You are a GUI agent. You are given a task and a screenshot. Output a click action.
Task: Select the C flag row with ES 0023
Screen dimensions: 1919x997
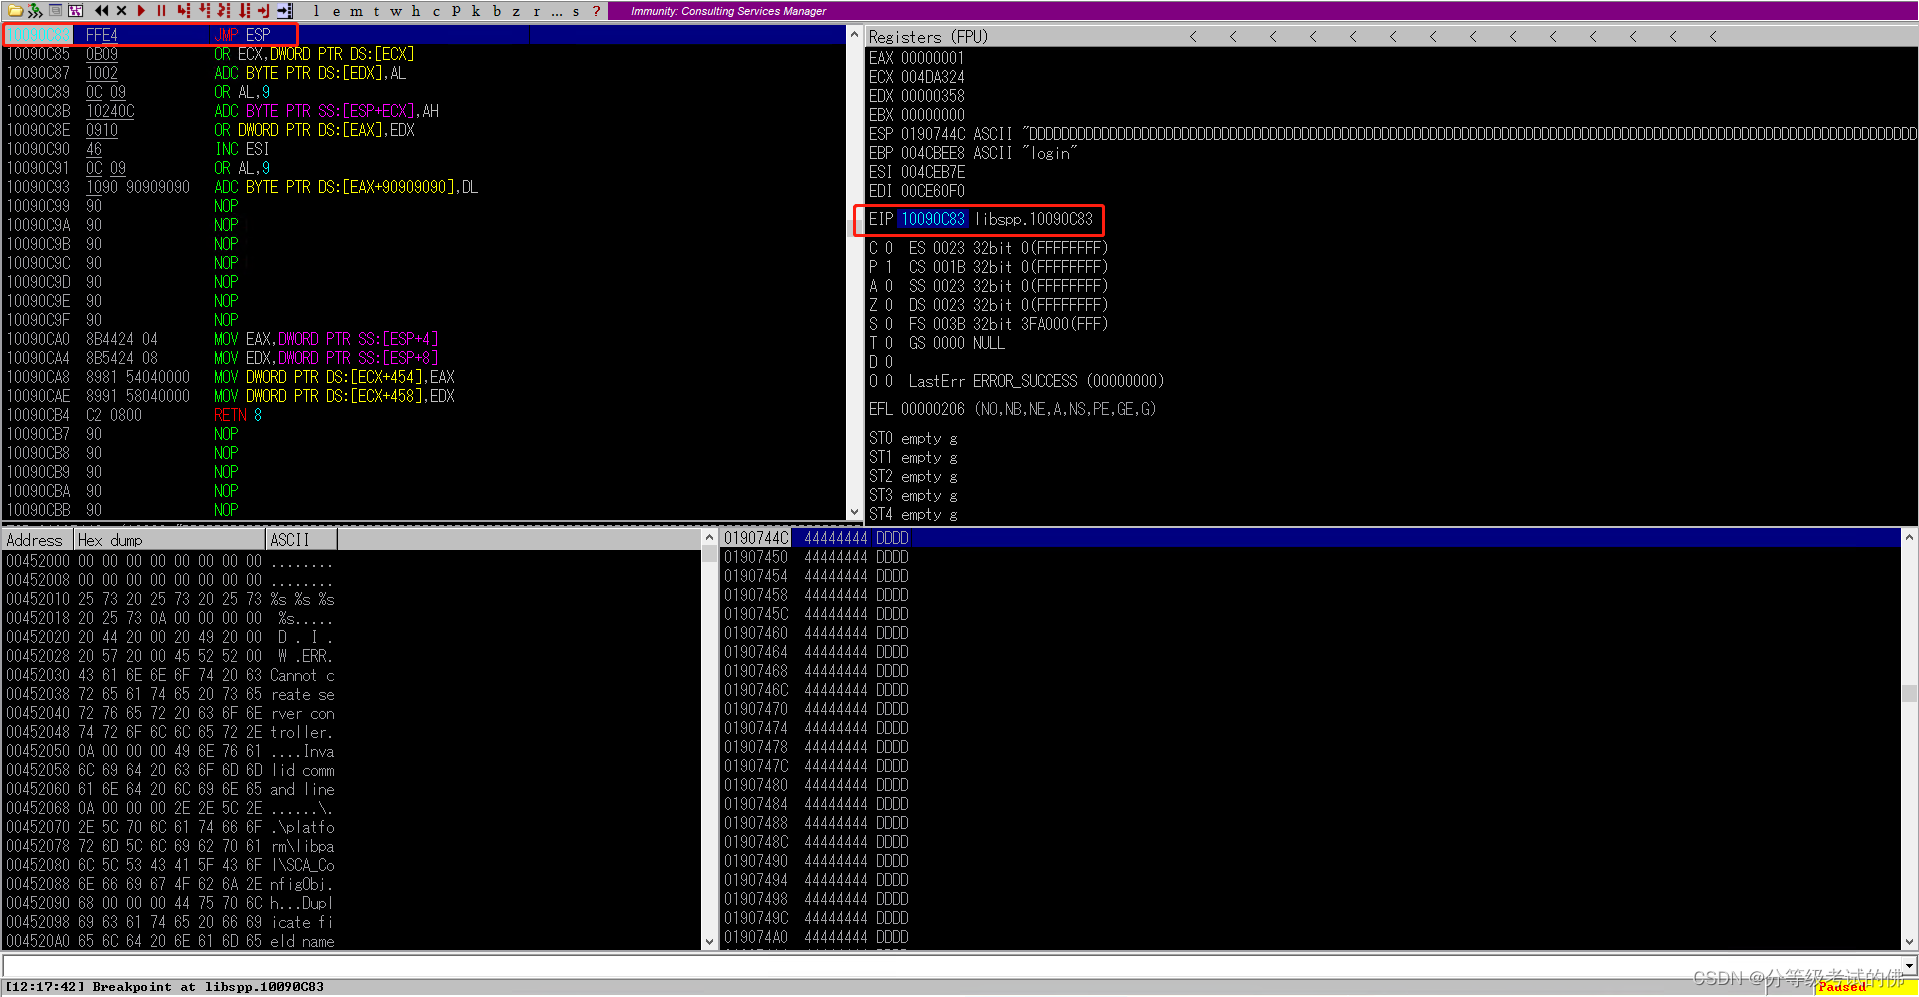pos(988,248)
